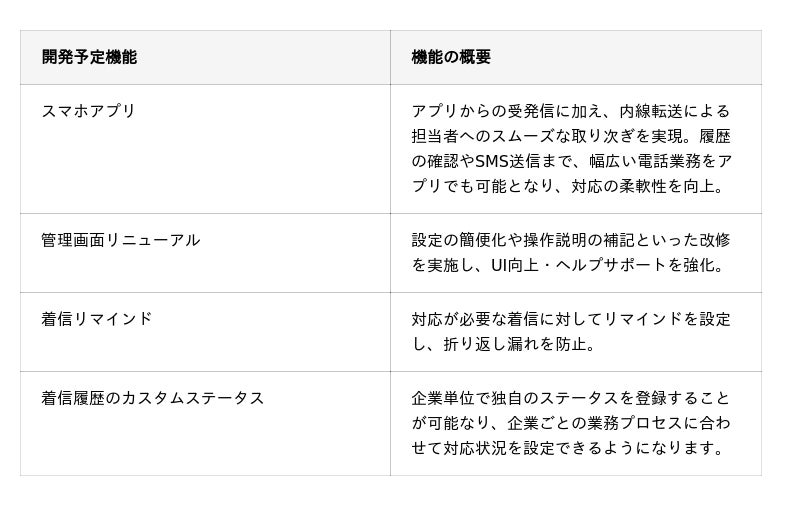Click the line 対応が必要な着信に対して
Viewport: 800px width, 506px height.
[x=507, y=319]
